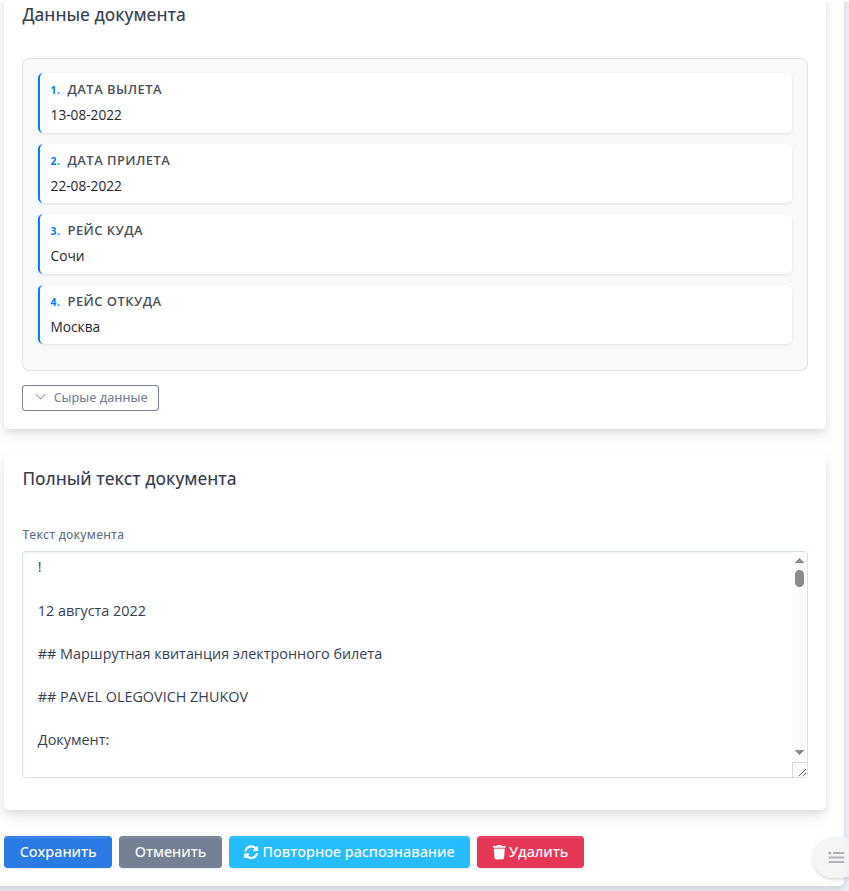This screenshot has height=891, width=849.
Task: Click the Текст документа field label
Action: [x=73, y=534]
